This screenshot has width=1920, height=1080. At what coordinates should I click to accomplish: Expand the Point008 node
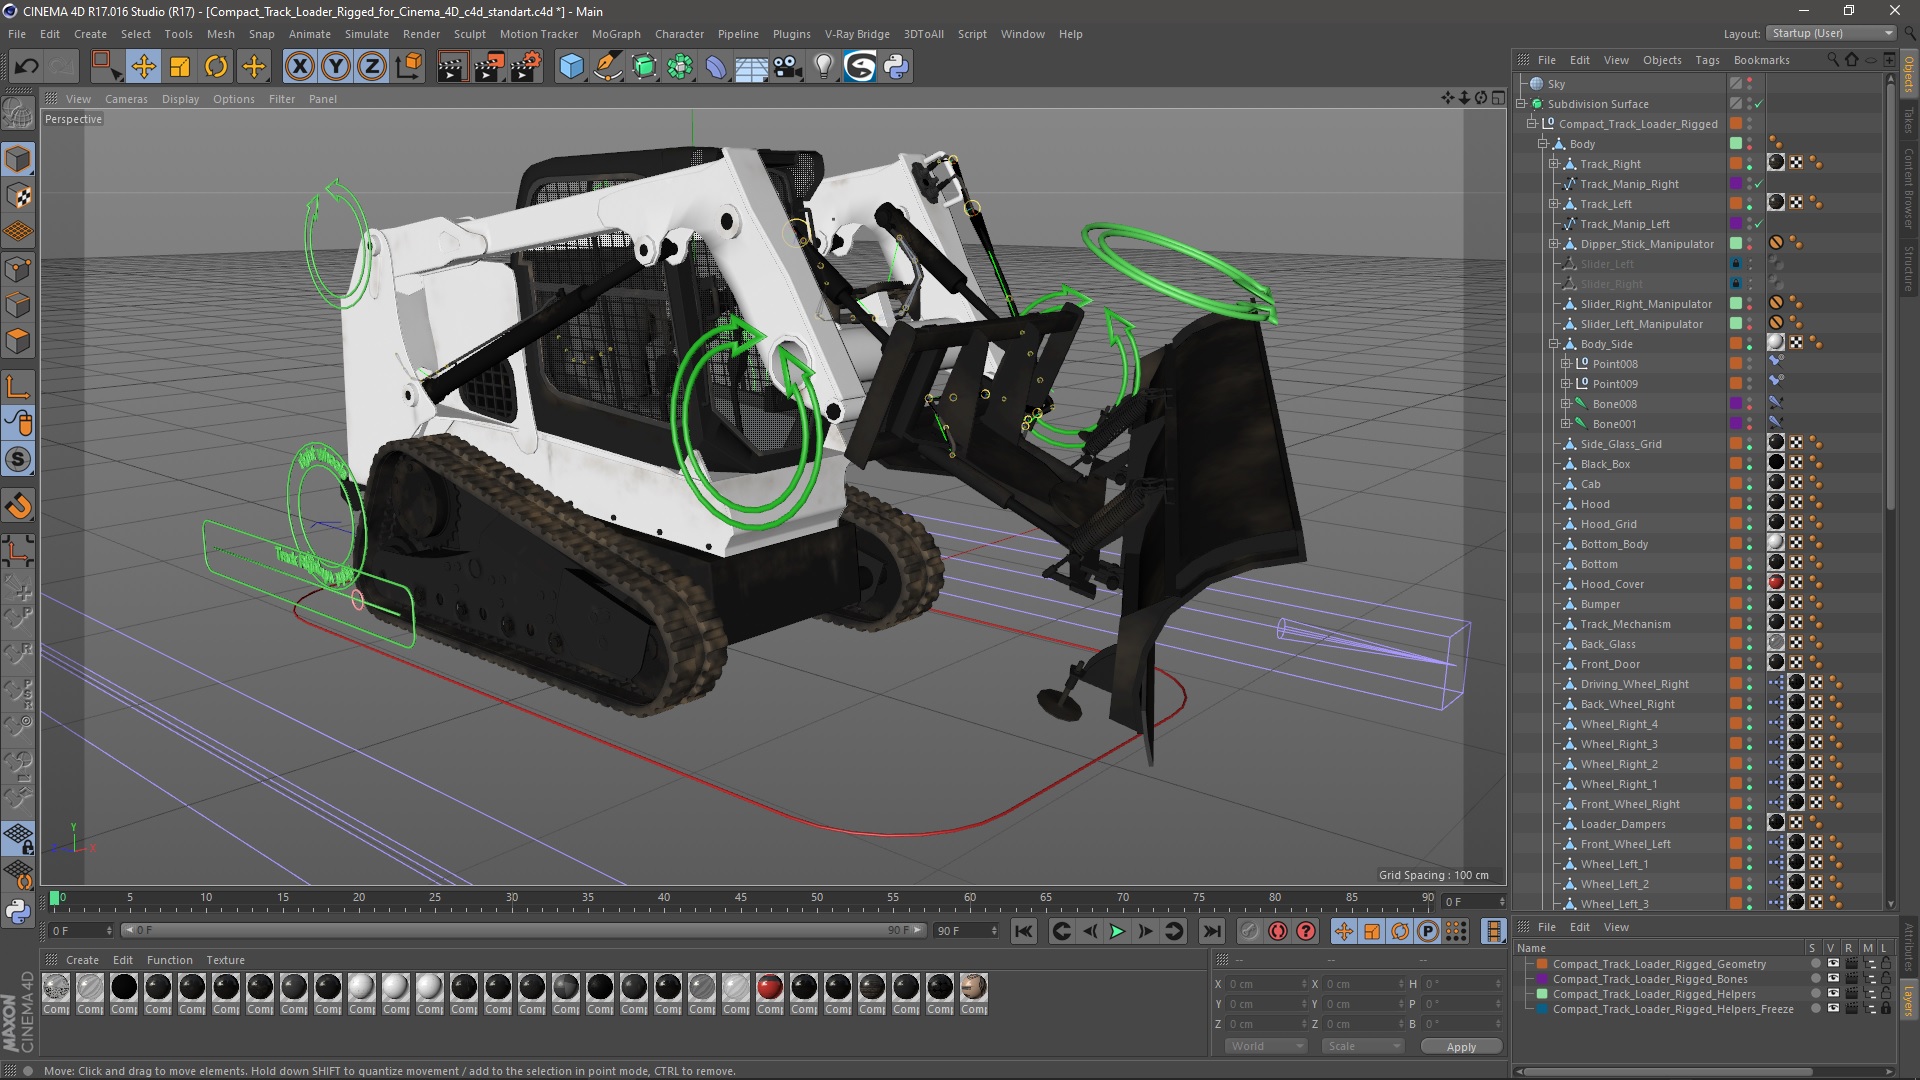pos(1566,364)
